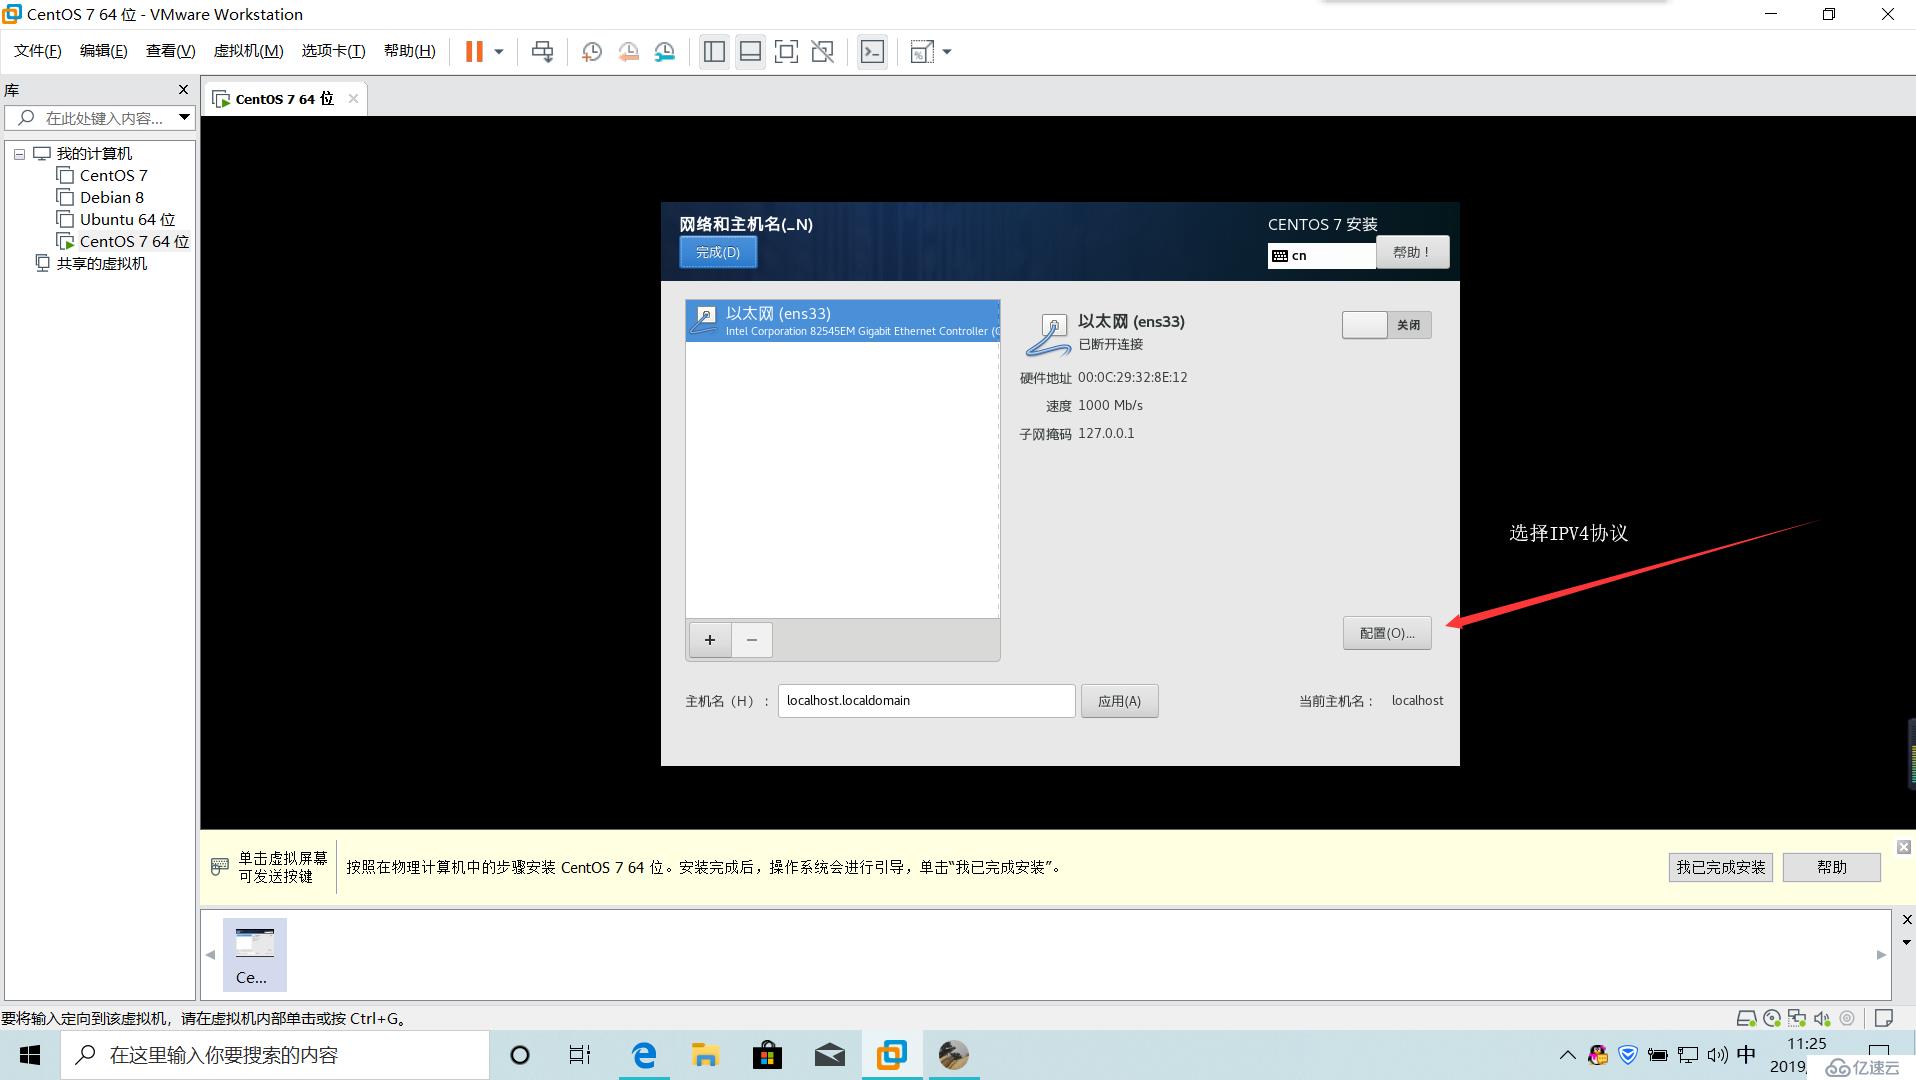Open the thumbnail bar options dropdown arrow
The image size is (1916, 1080).
(x=1906, y=943)
